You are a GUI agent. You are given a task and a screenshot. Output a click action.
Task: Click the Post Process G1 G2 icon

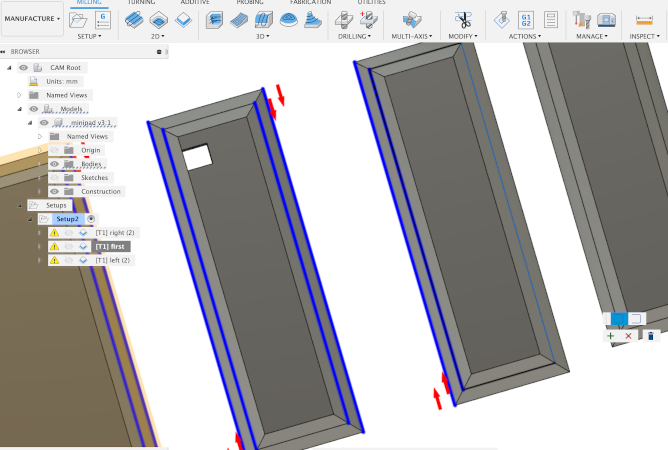(x=526, y=19)
